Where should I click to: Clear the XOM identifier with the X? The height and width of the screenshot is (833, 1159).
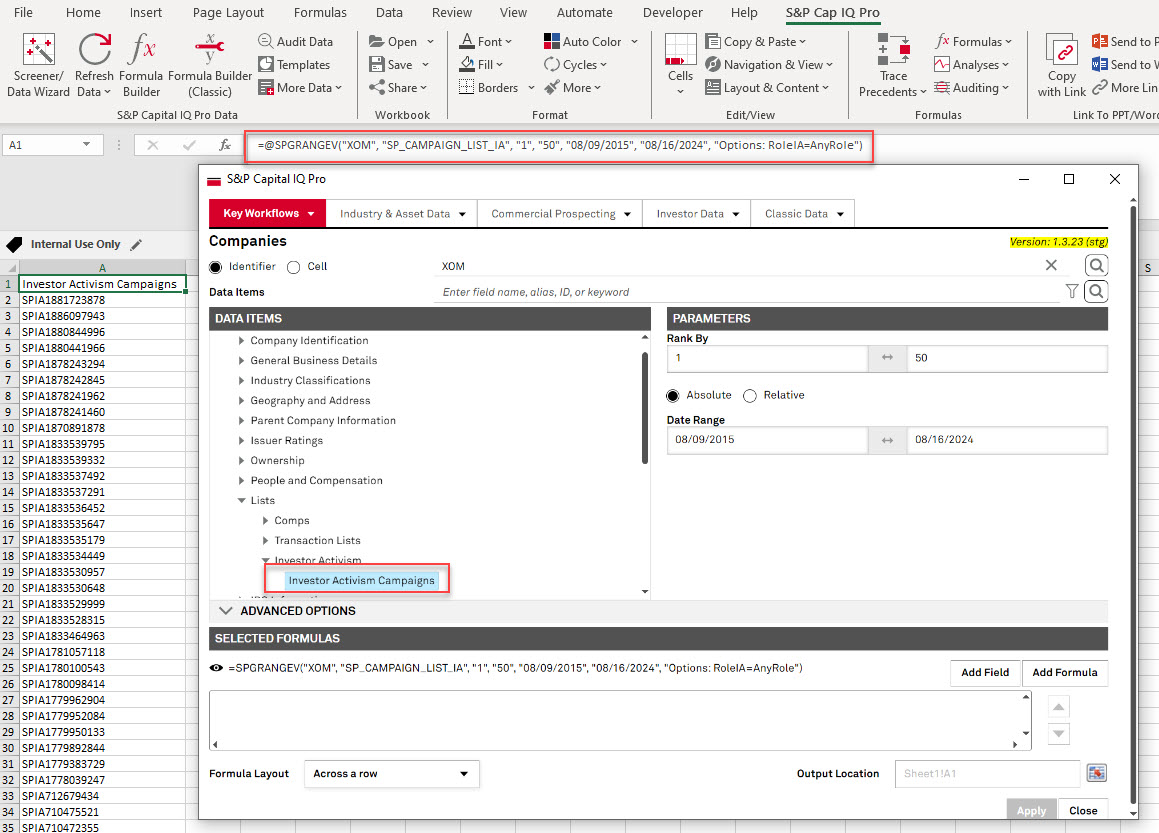tap(1050, 265)
